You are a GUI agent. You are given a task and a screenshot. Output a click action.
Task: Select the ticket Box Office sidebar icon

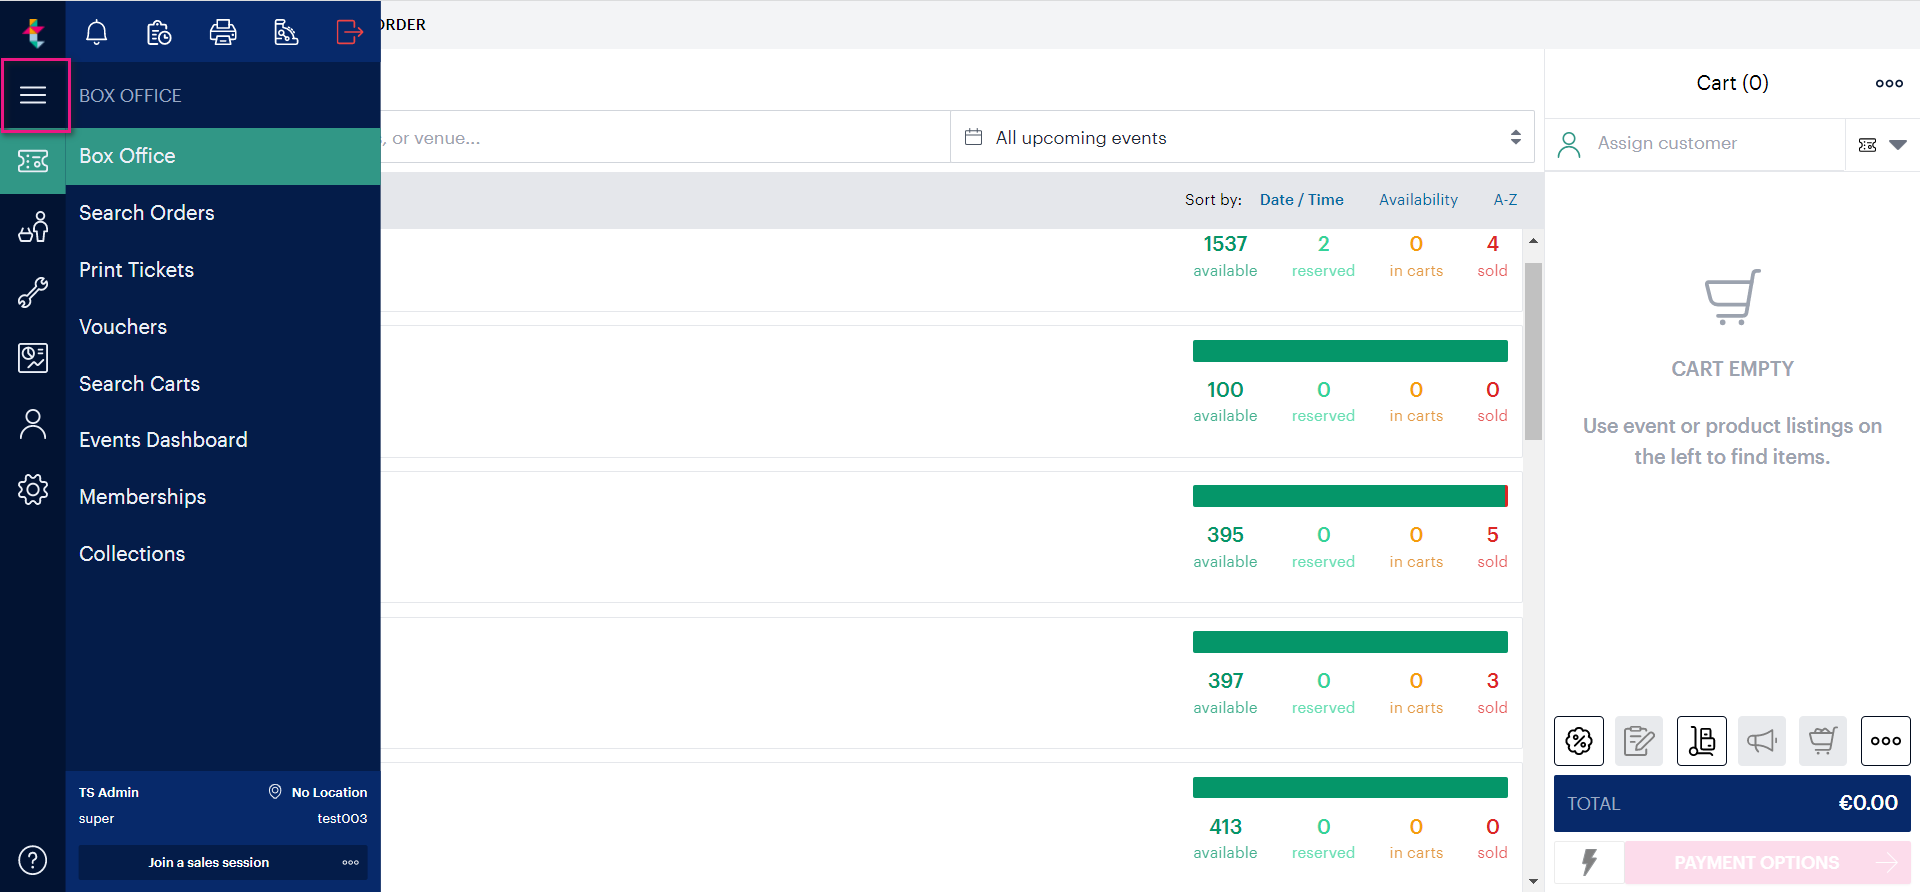click(x=33, y=160)
